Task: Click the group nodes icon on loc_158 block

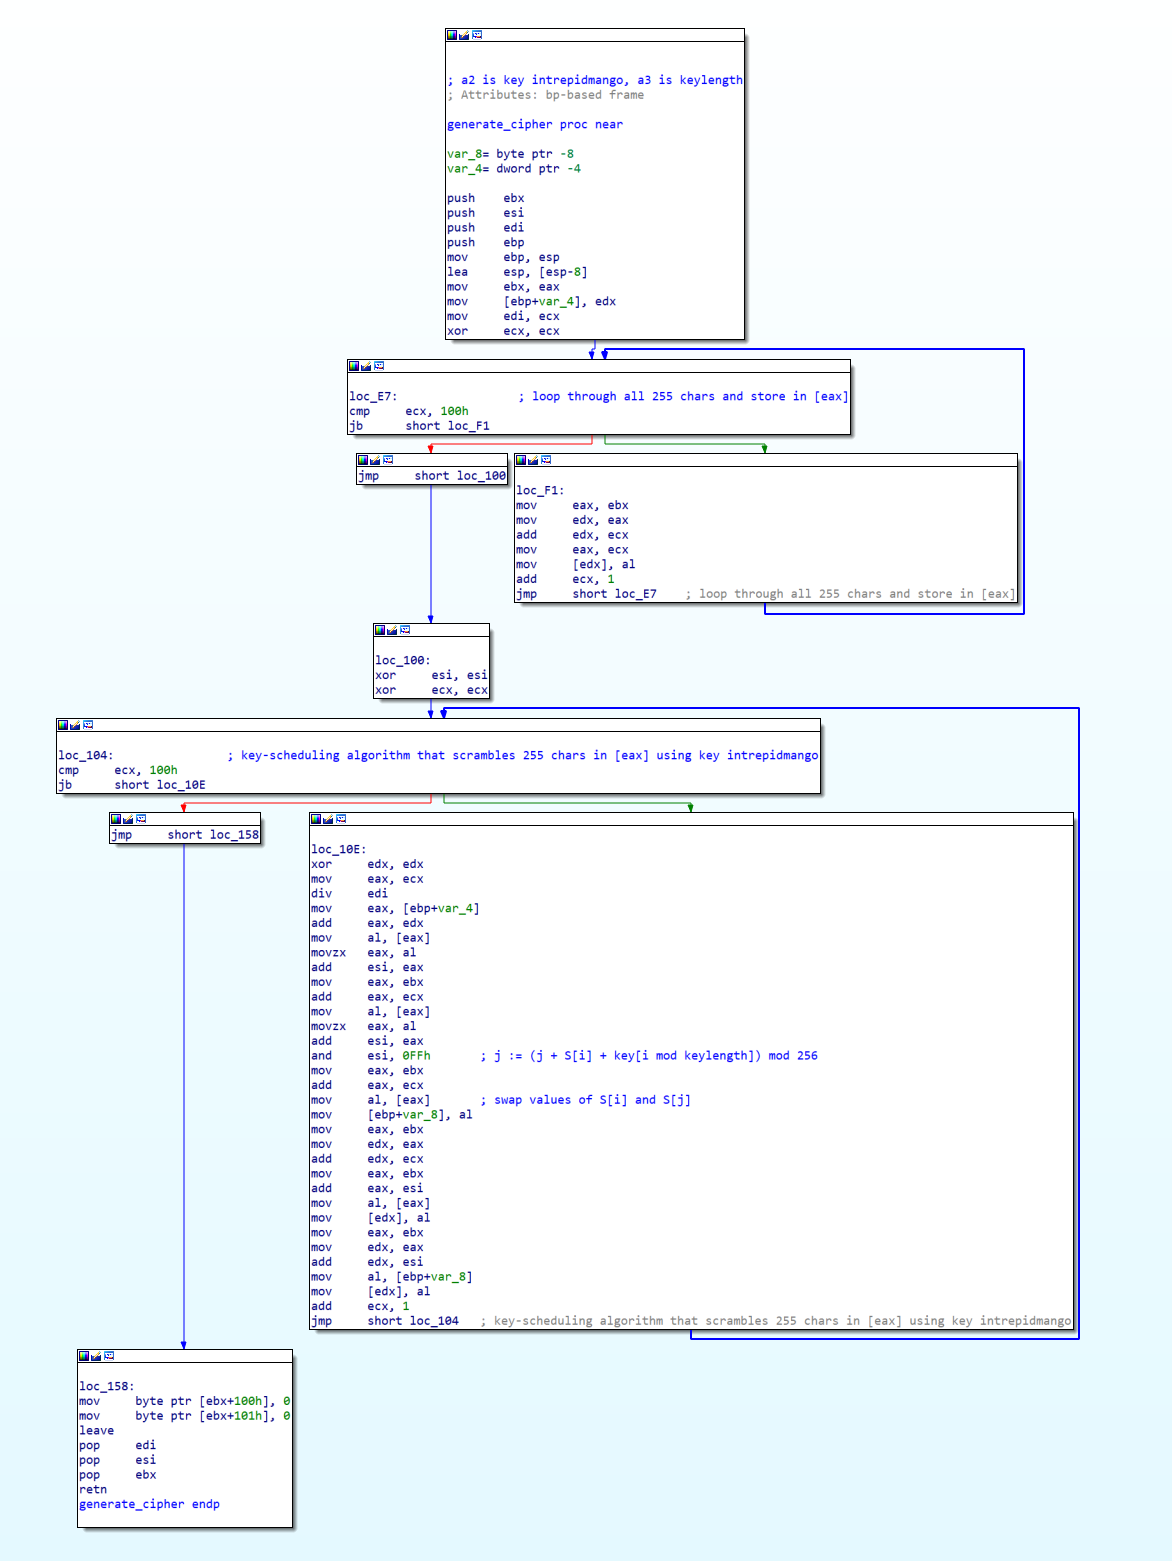Action: (x=108, y=1356)
